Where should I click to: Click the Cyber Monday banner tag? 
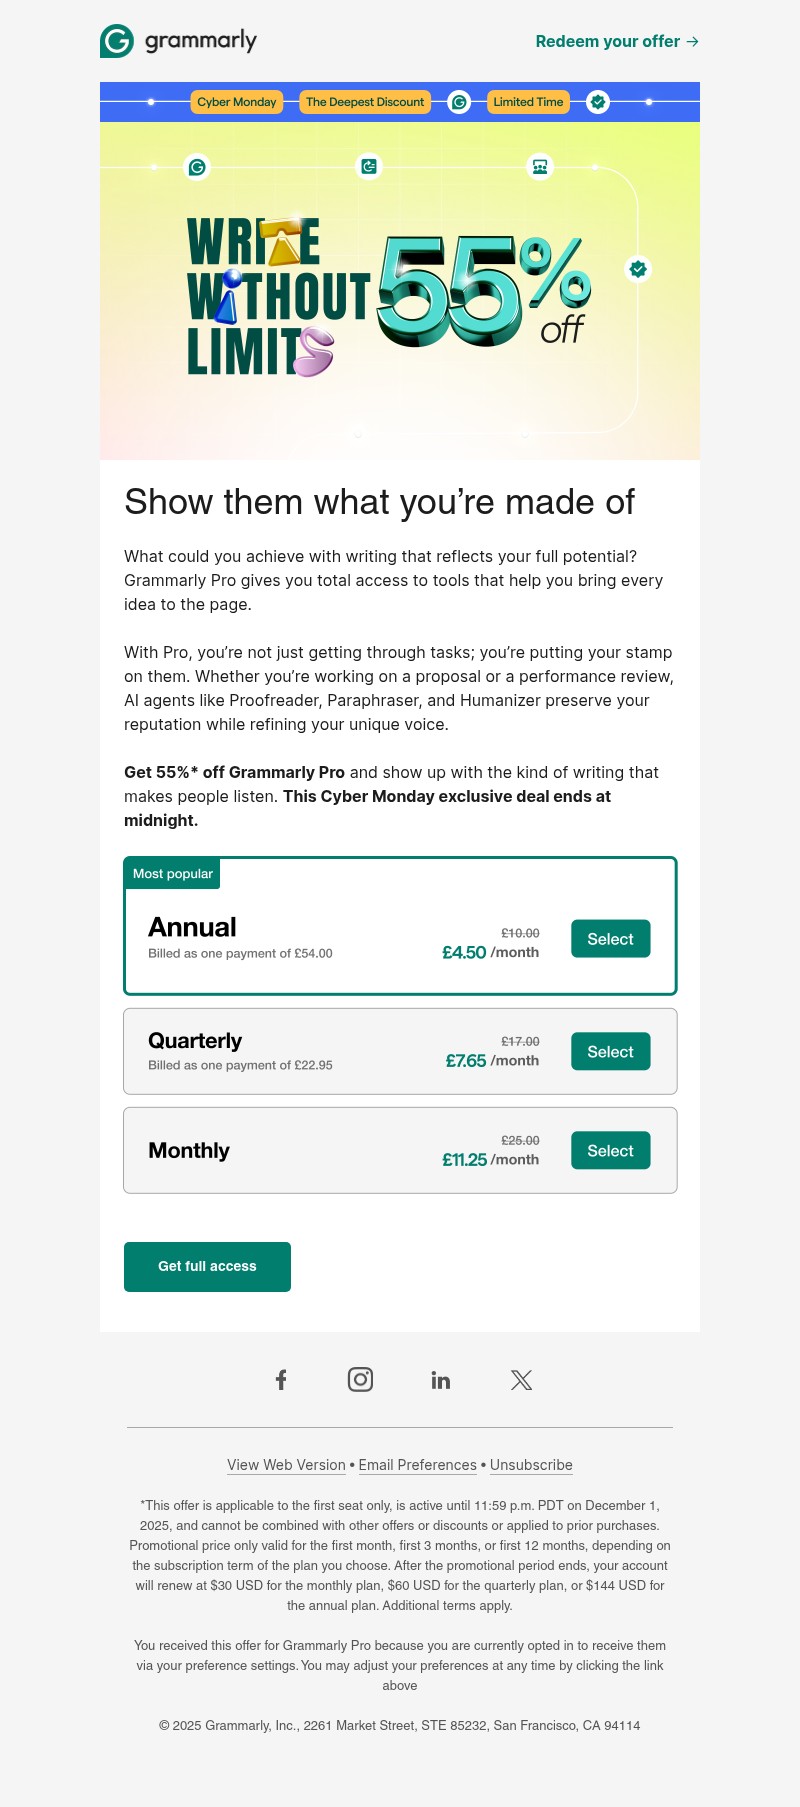(236, 102)
